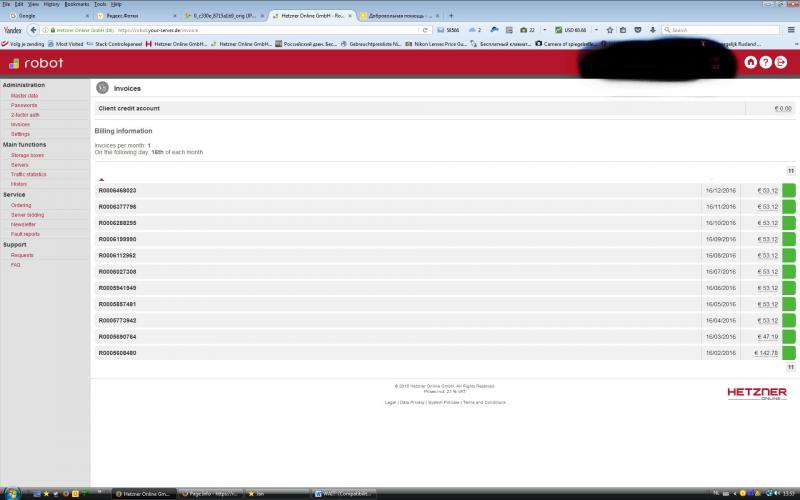Open Server bidding under Service

28,215
